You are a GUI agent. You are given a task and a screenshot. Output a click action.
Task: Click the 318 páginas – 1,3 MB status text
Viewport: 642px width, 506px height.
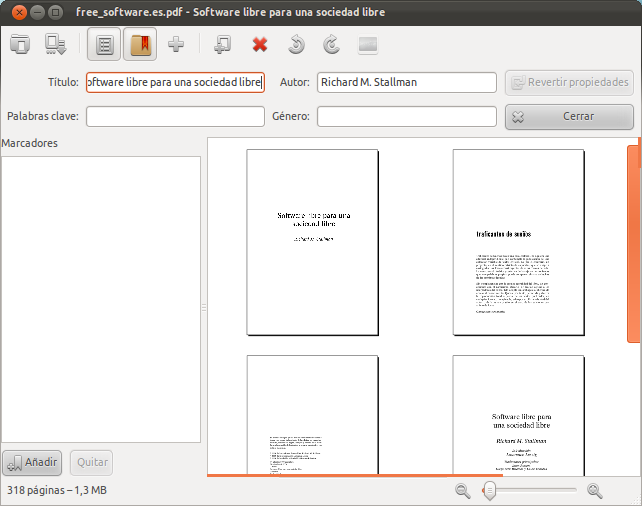pos(57,490)
